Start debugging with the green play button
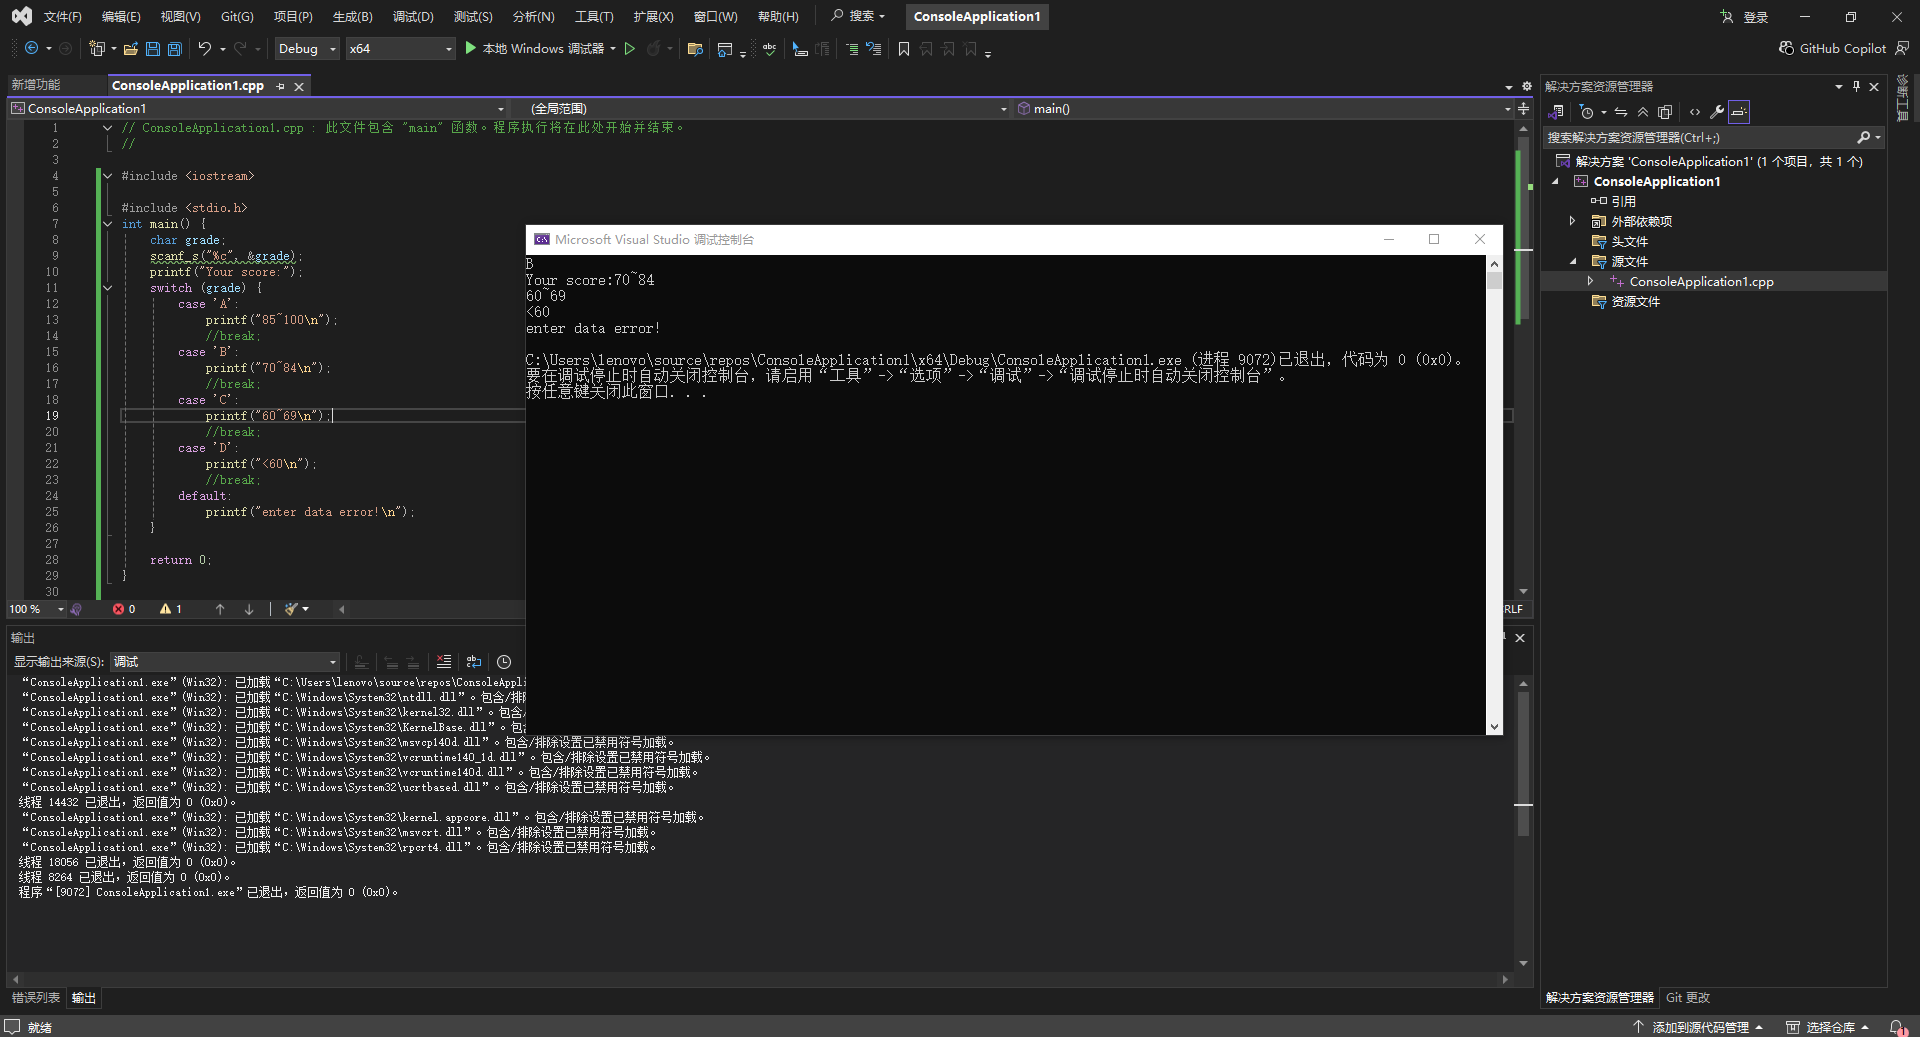 pyautogui.click(x=471, y=48)
